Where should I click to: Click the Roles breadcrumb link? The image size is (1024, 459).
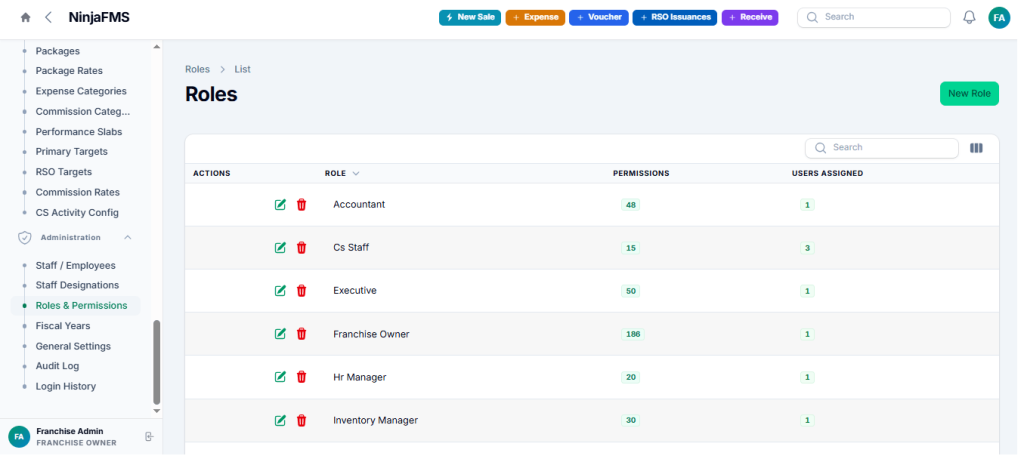197,69
